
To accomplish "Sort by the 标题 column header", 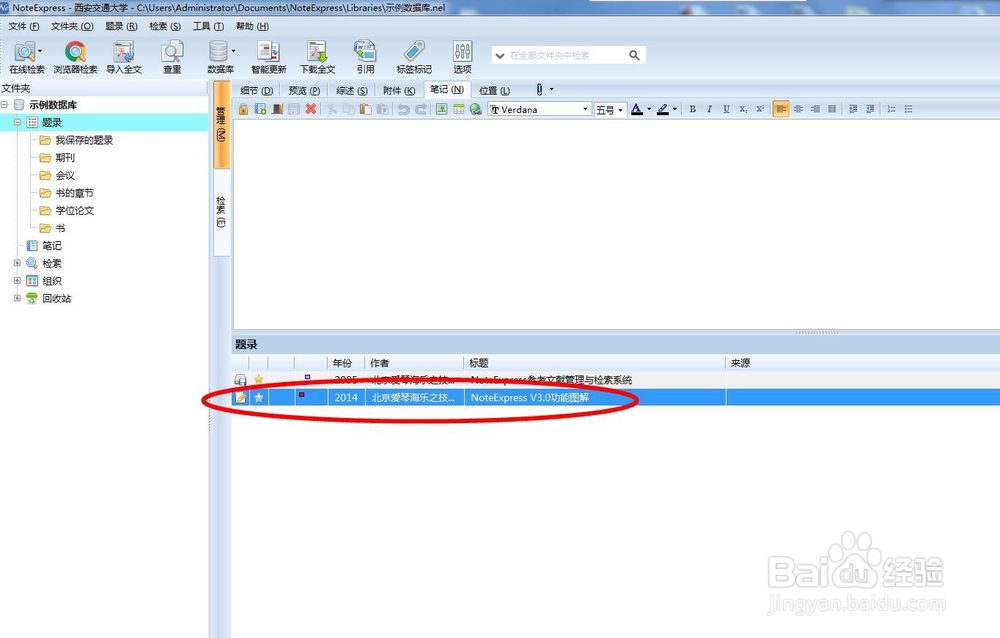I will pyautogui.click(x=594, y=363).
